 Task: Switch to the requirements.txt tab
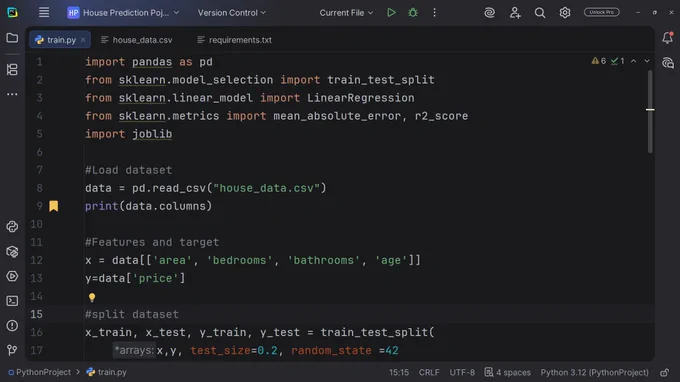234,40
